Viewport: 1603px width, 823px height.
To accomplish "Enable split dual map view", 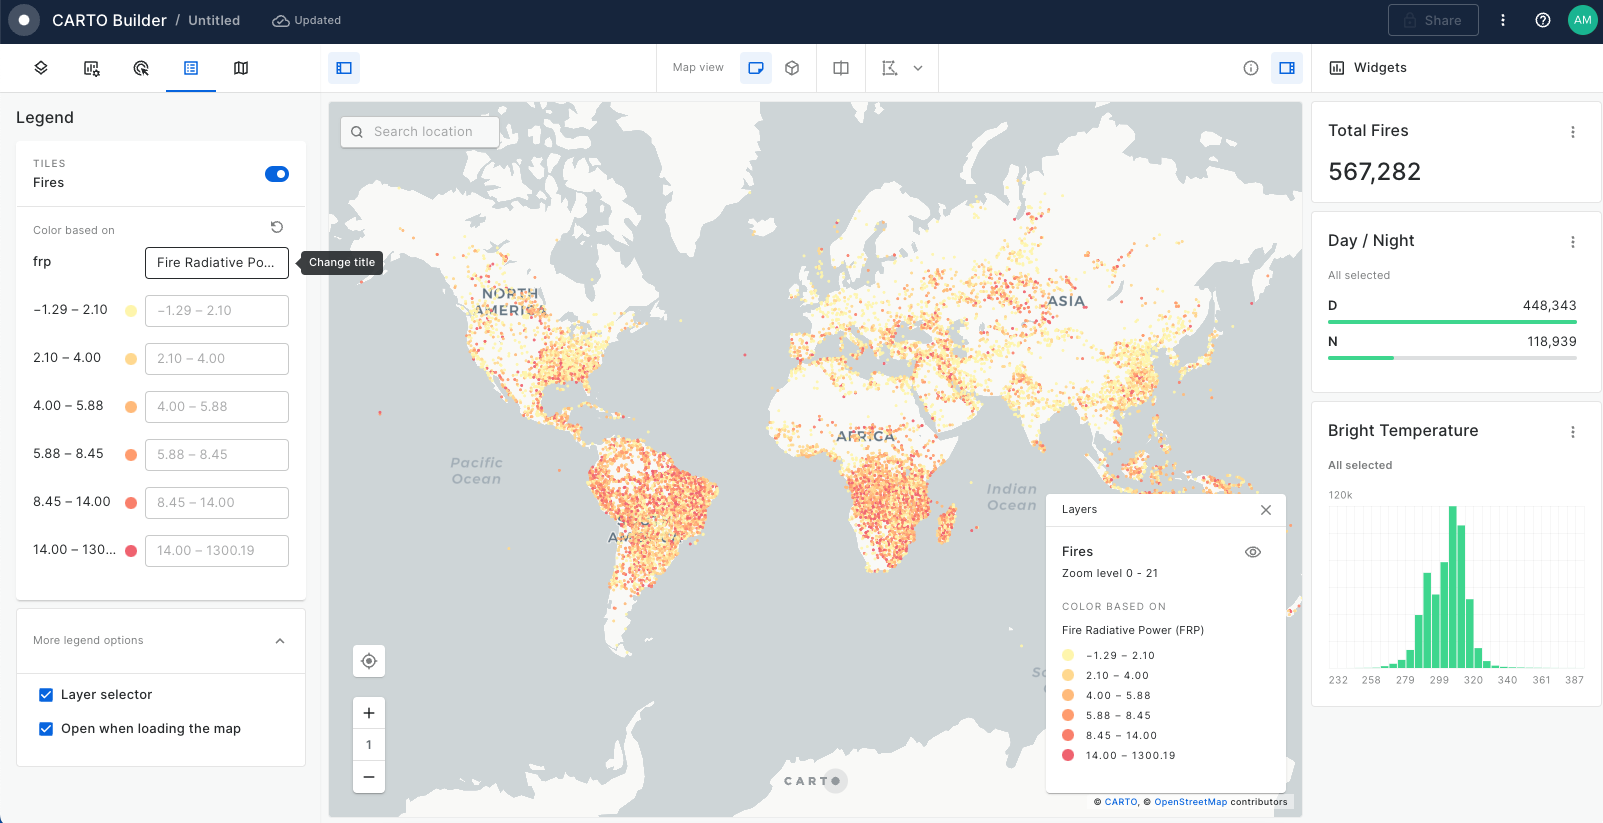I will 841,68.
